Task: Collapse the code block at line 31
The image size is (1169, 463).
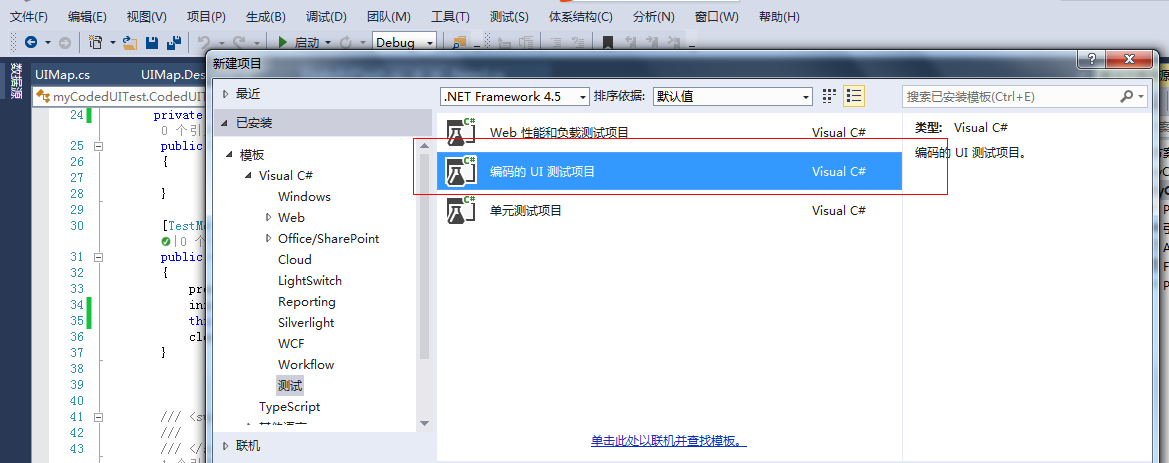Action: click(98, 256)
